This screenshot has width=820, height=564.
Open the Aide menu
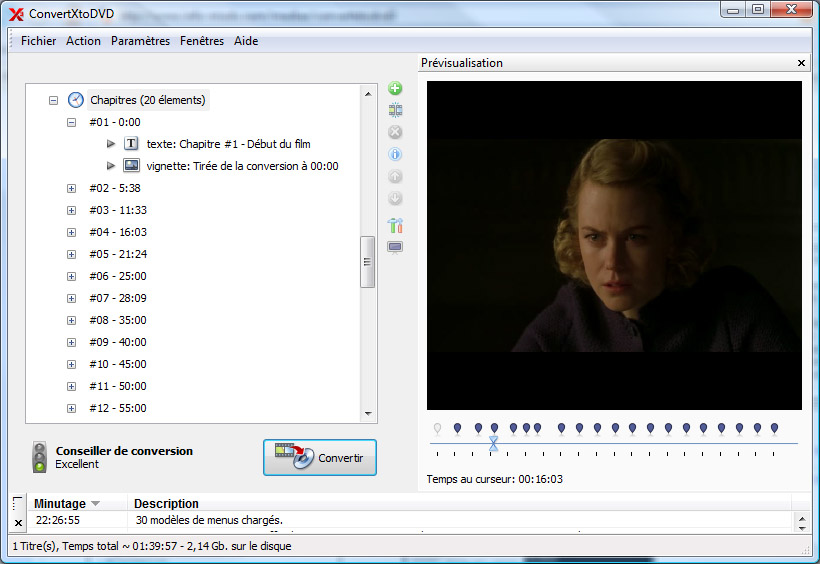click(246, 41)
